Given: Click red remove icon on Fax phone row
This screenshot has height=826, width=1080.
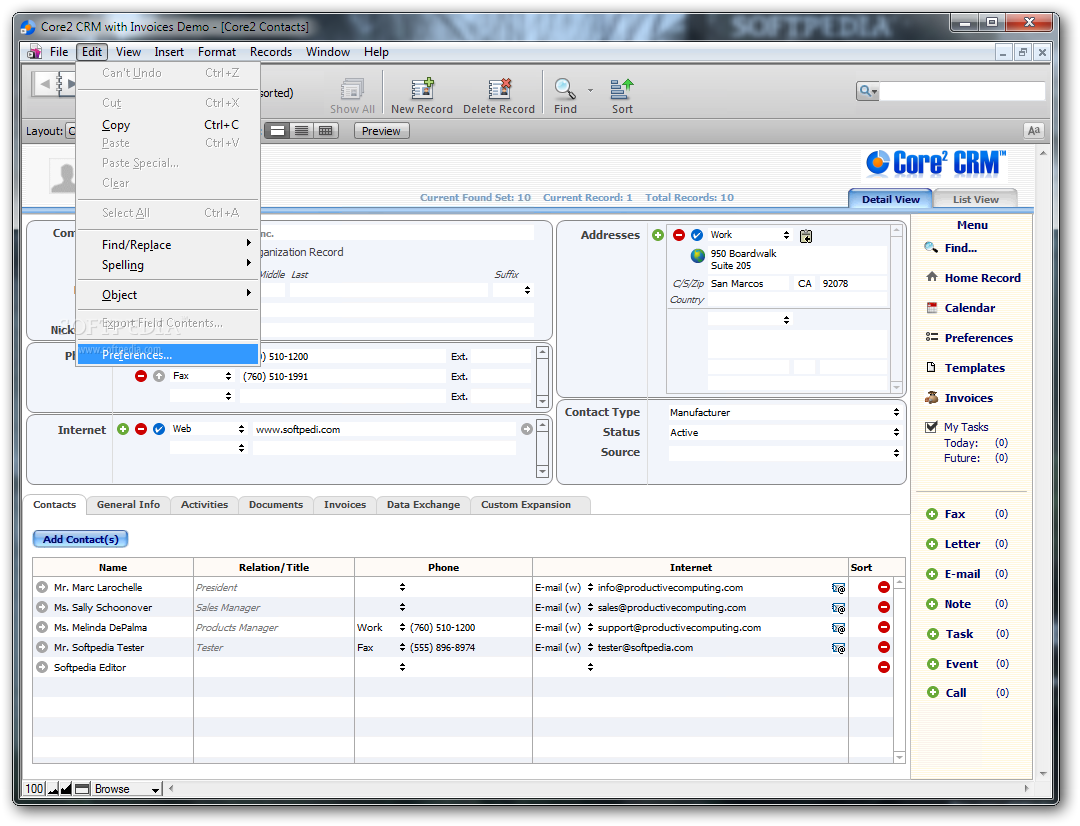Looking at the screenshot, I should coord(141,376).
